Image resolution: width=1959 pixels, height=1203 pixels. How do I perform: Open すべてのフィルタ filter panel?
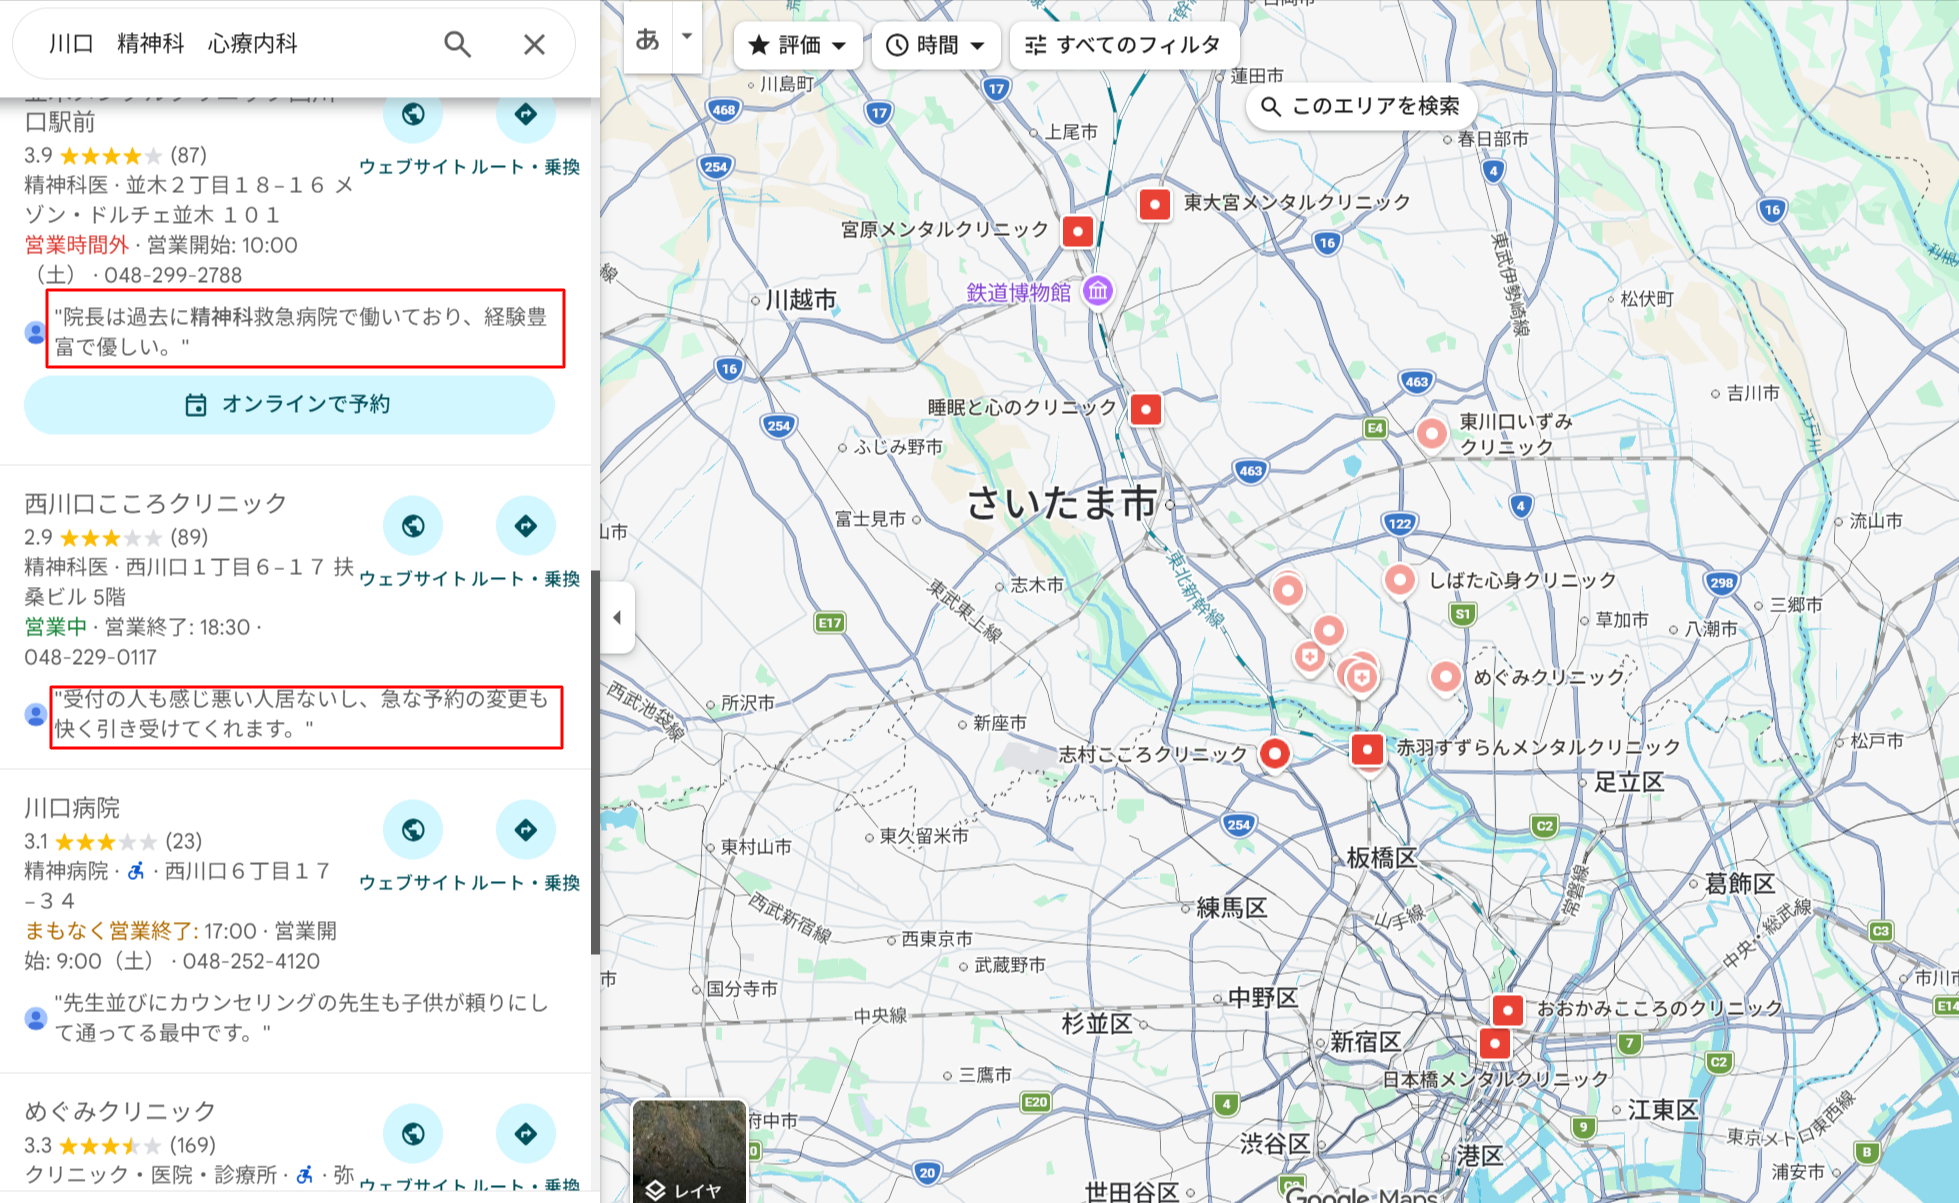(x=1122, y=44)
